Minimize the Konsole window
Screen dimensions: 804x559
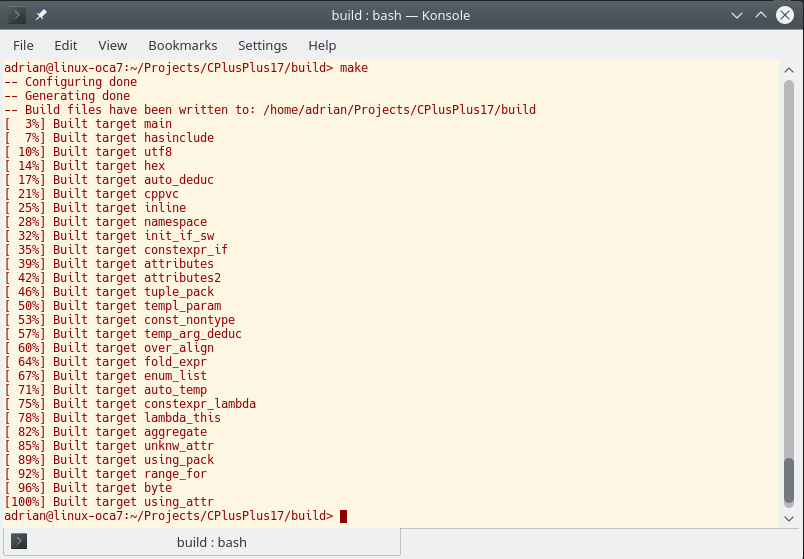(737, 15)
